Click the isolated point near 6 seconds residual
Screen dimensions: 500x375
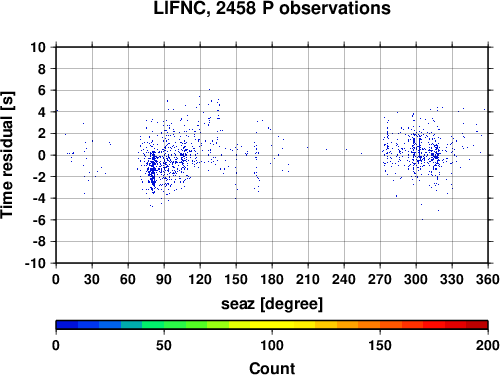(x=209, y=89)
